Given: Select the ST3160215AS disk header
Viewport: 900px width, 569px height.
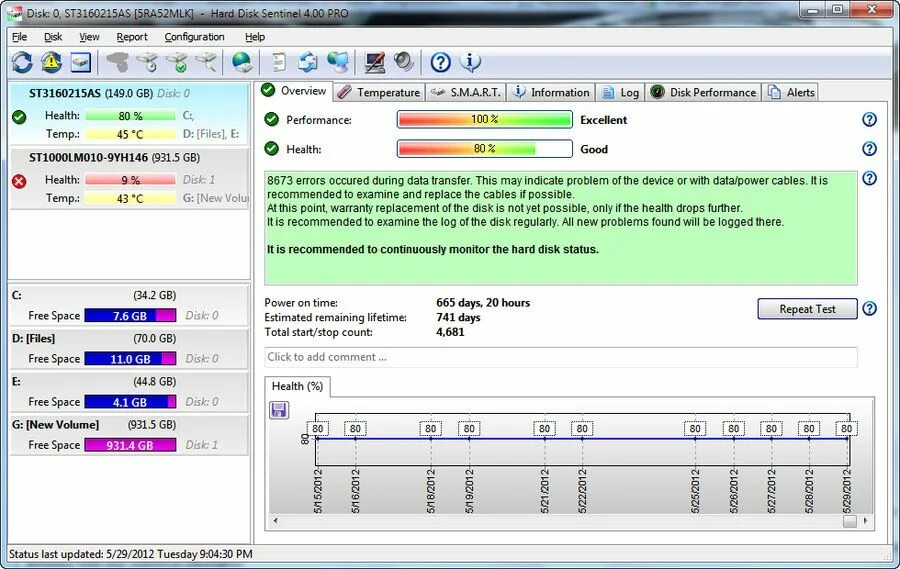Looking at the screenshot, I should point(109,93).
